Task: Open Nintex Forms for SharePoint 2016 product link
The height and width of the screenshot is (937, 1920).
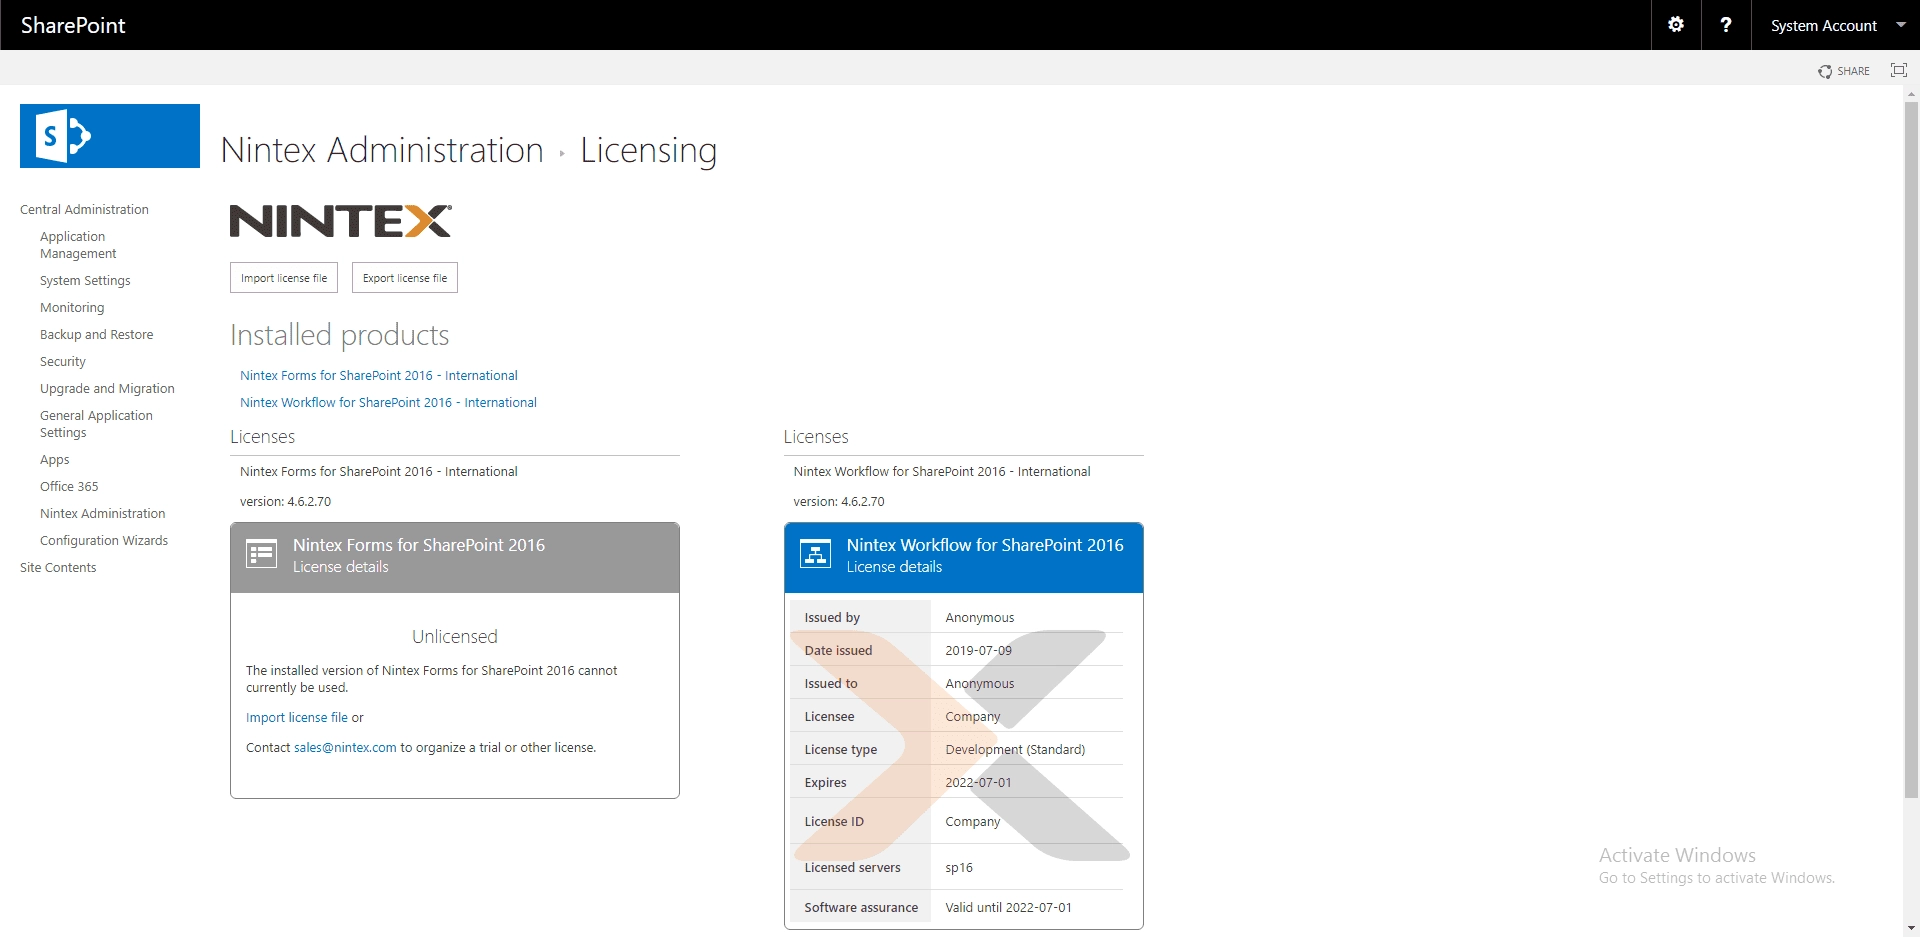Action: pyautogui.click(x=379, y=375)
